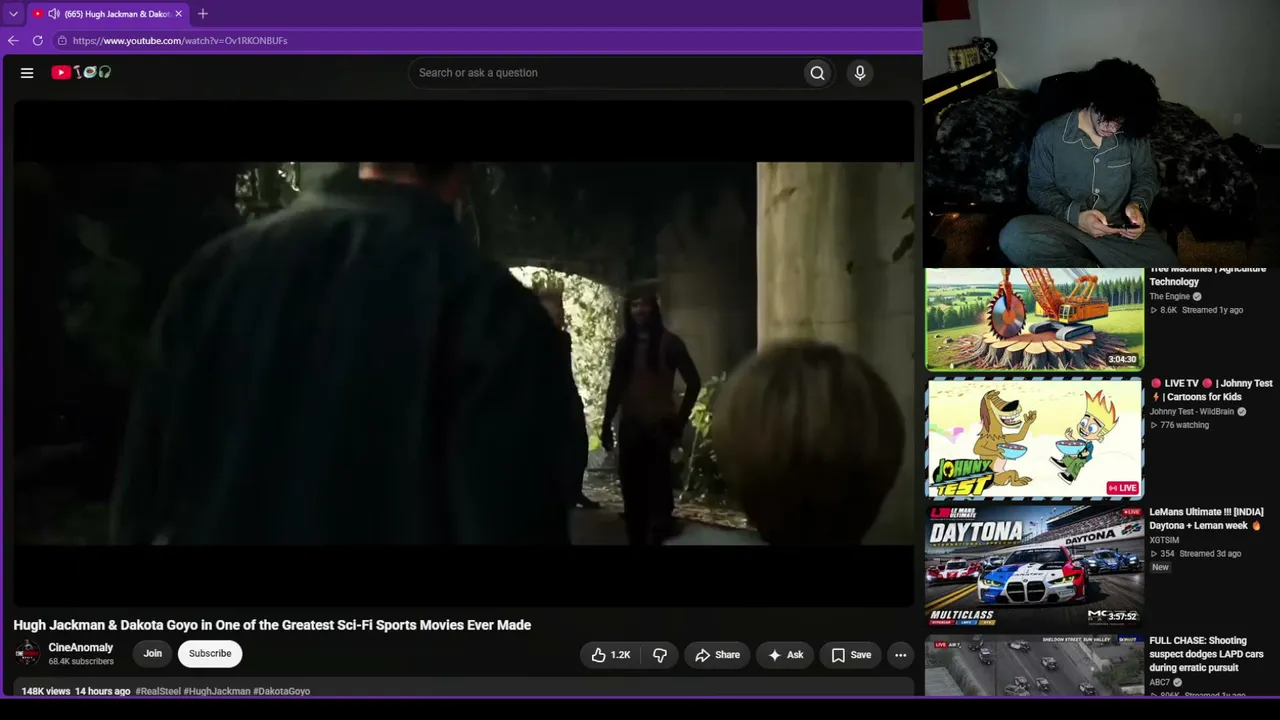The height and width of the screenshot is (720, 1280).
Task: Focus the address bar with the YouTube URL
Action: click(x=180, y=41)
